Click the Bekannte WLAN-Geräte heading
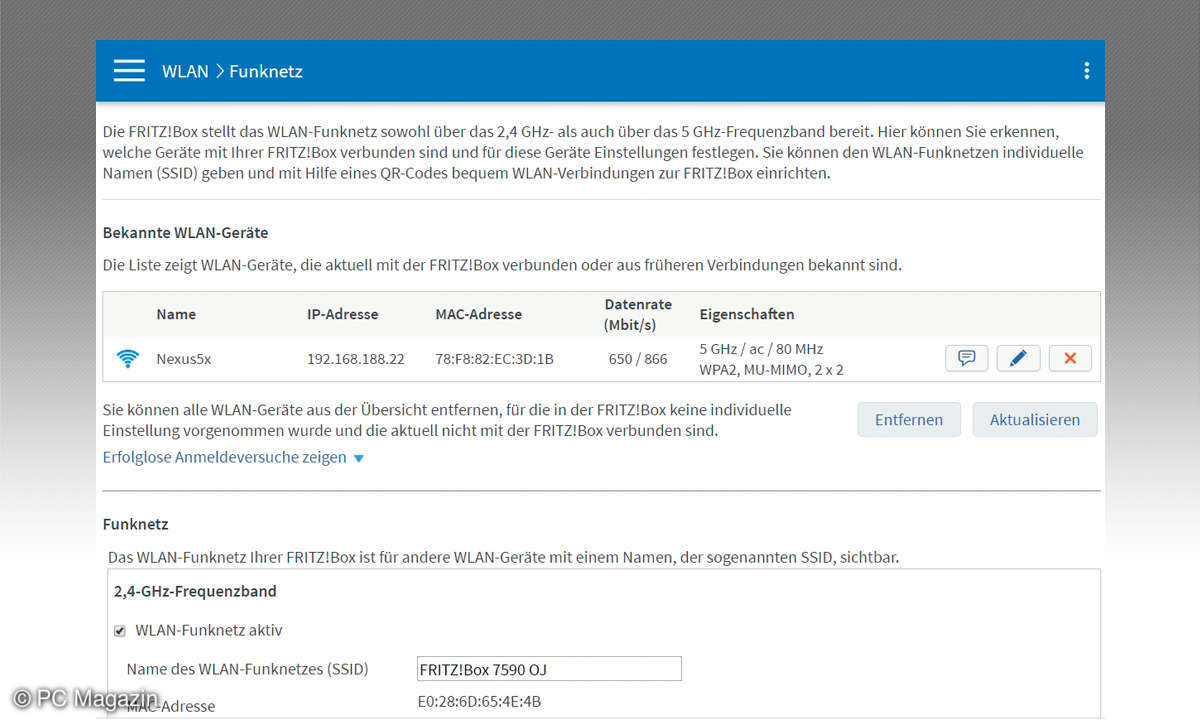 (x=186, y=233)
